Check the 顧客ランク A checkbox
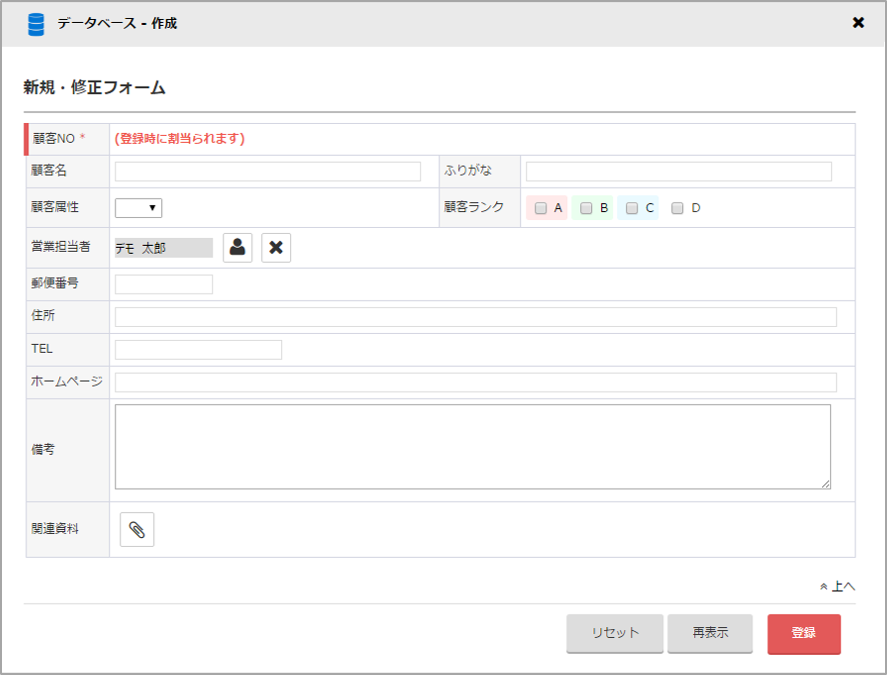 pos(541,208)
